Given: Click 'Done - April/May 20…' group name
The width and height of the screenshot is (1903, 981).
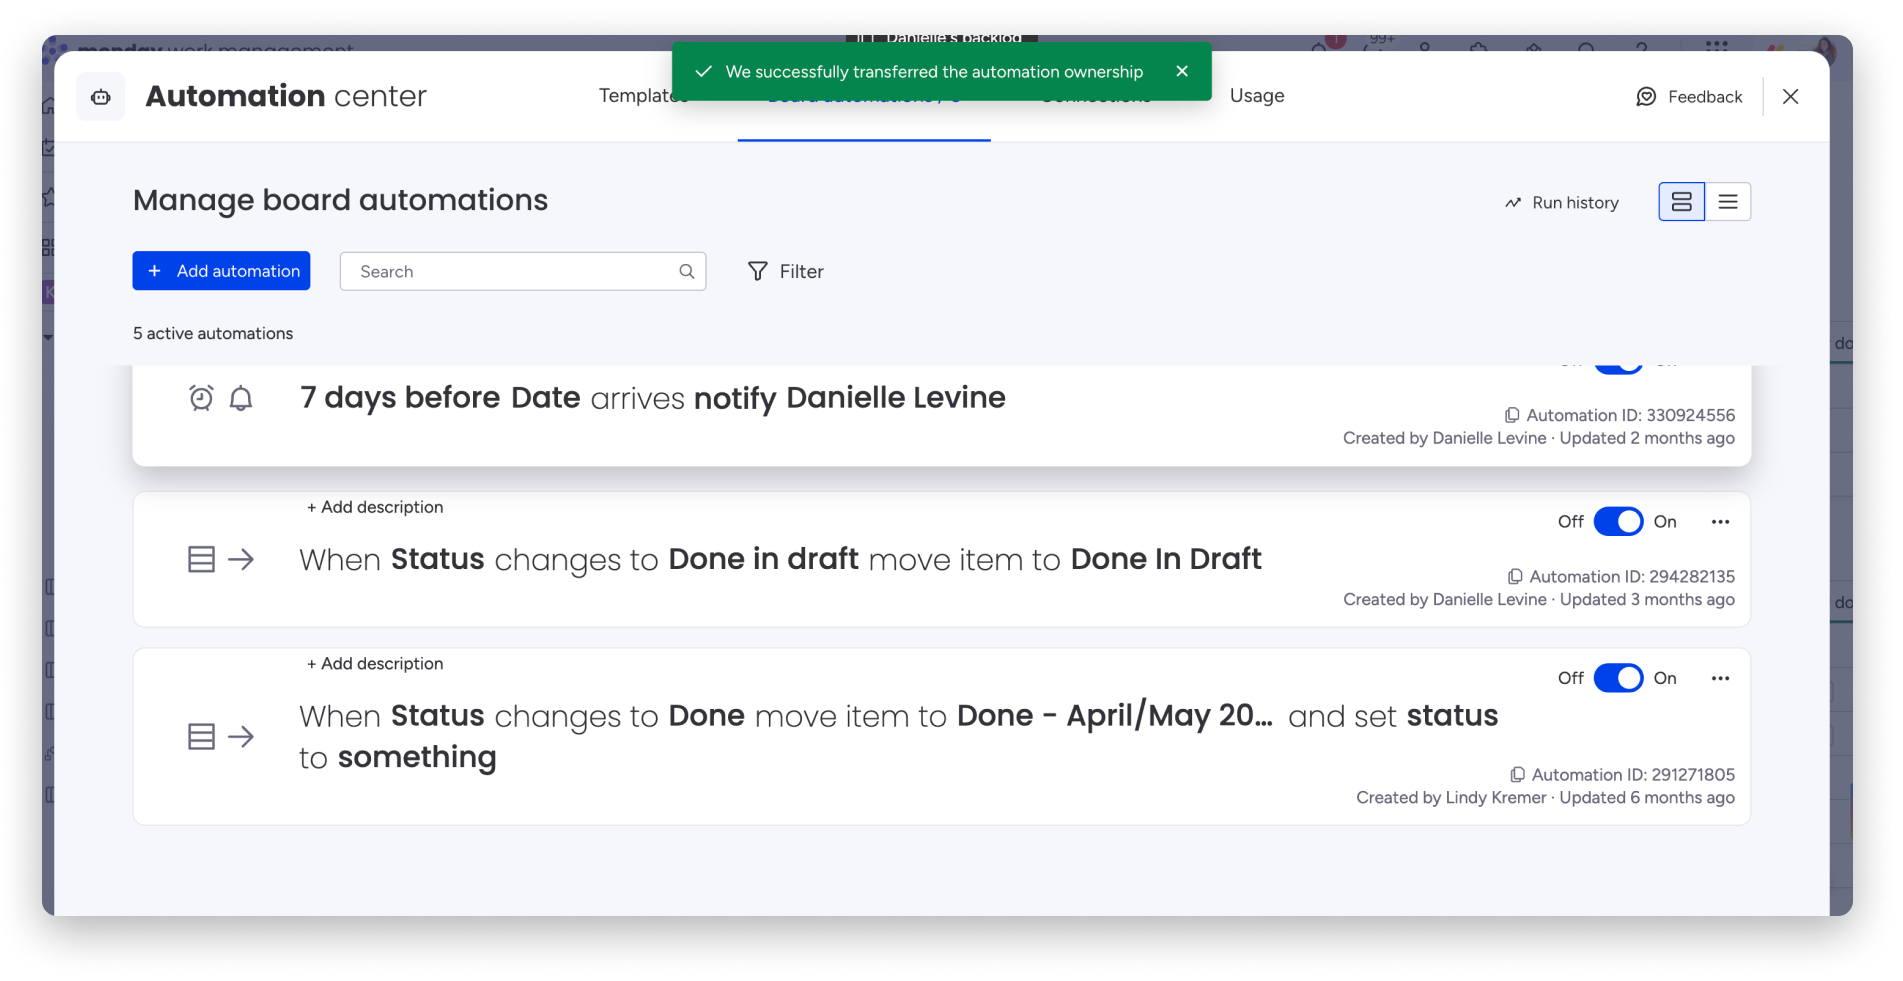Looking at the screenshot, I should coord(1115,716).
